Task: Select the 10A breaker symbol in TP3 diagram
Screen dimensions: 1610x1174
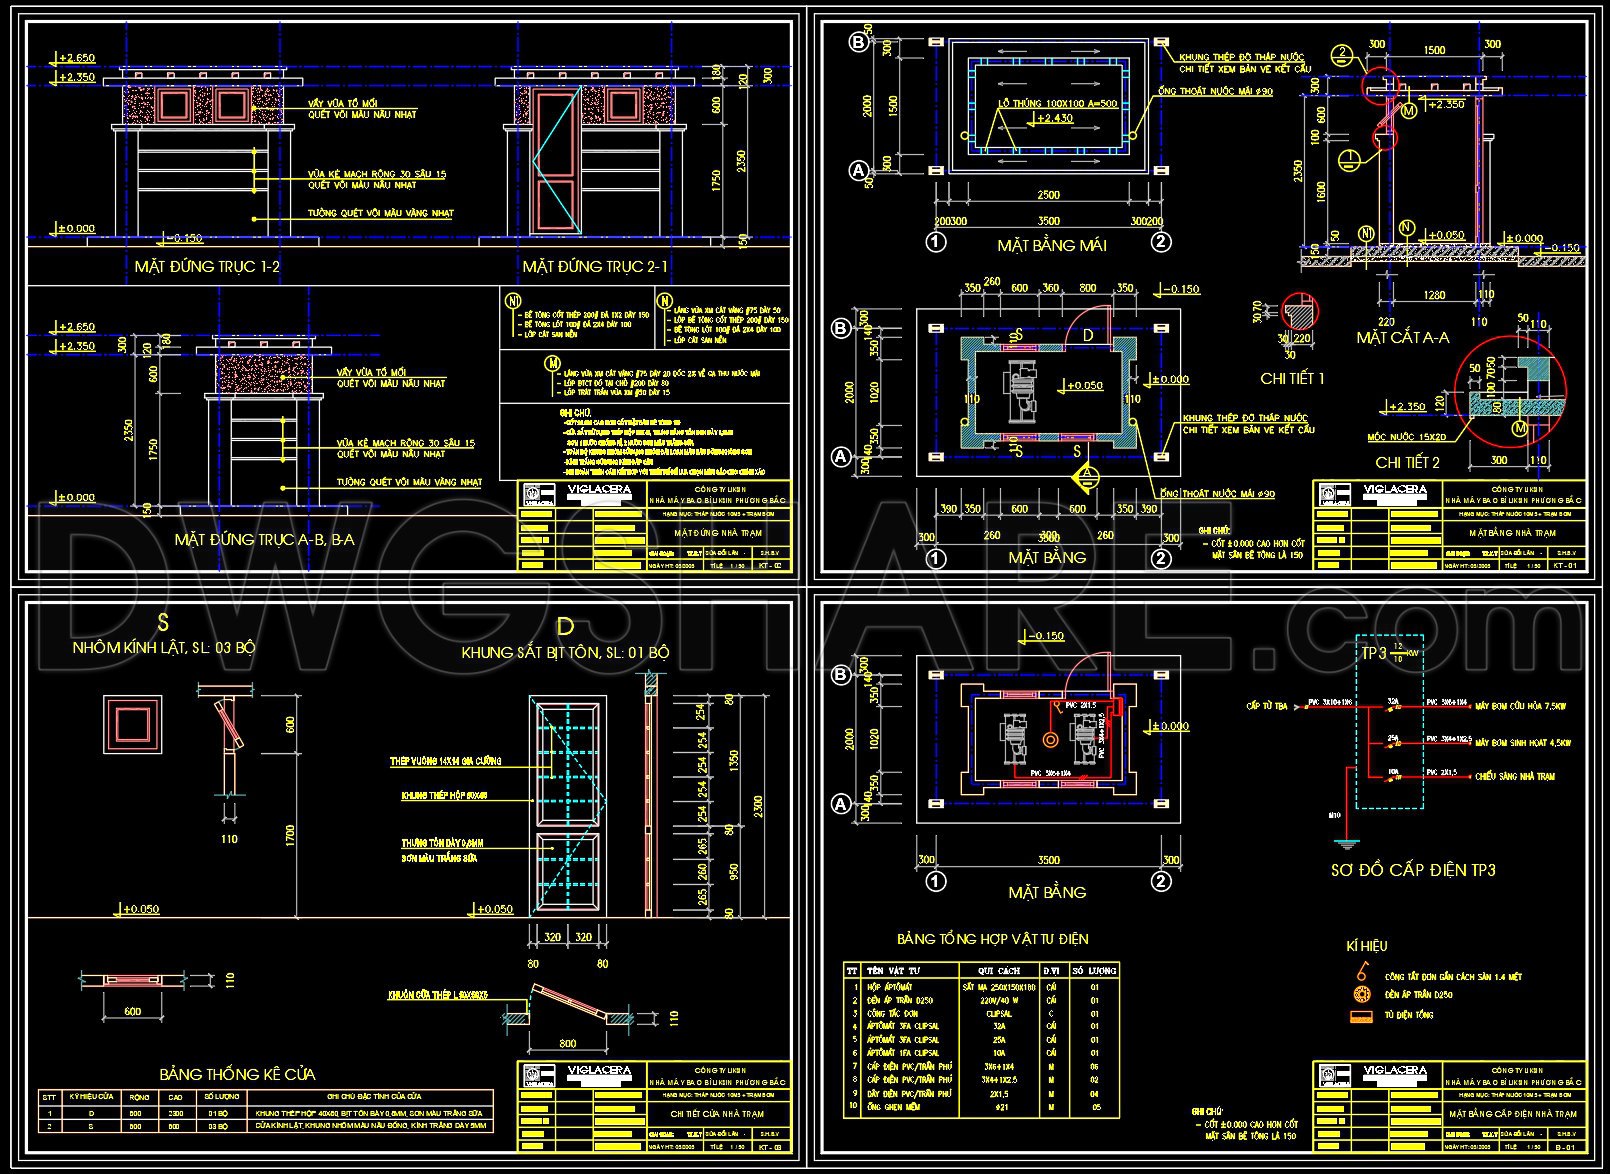Action: pos(1393,777)
